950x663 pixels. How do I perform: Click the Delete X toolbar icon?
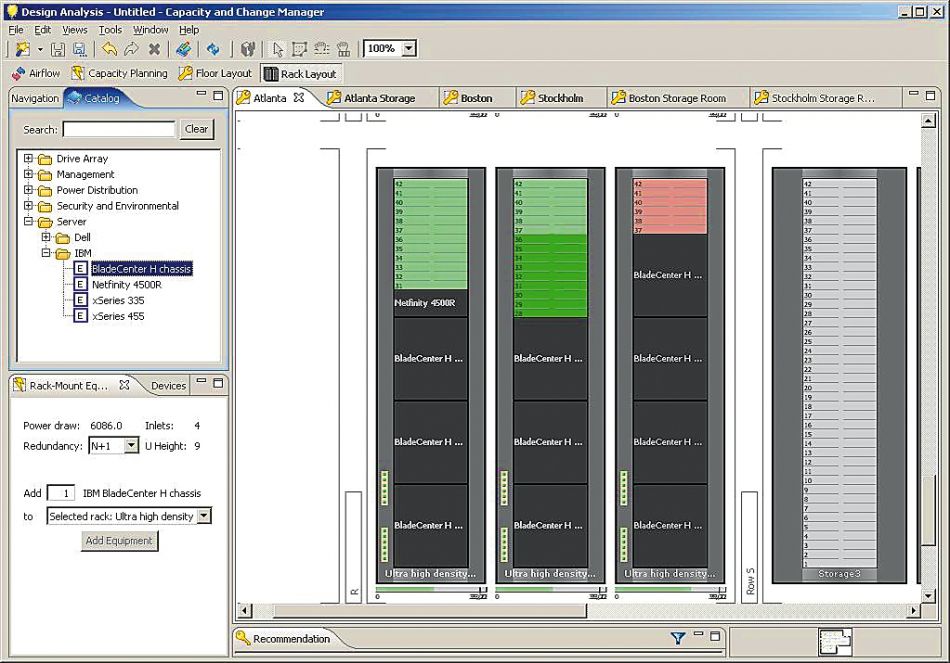pyautogui.click(x=154, y=49)
